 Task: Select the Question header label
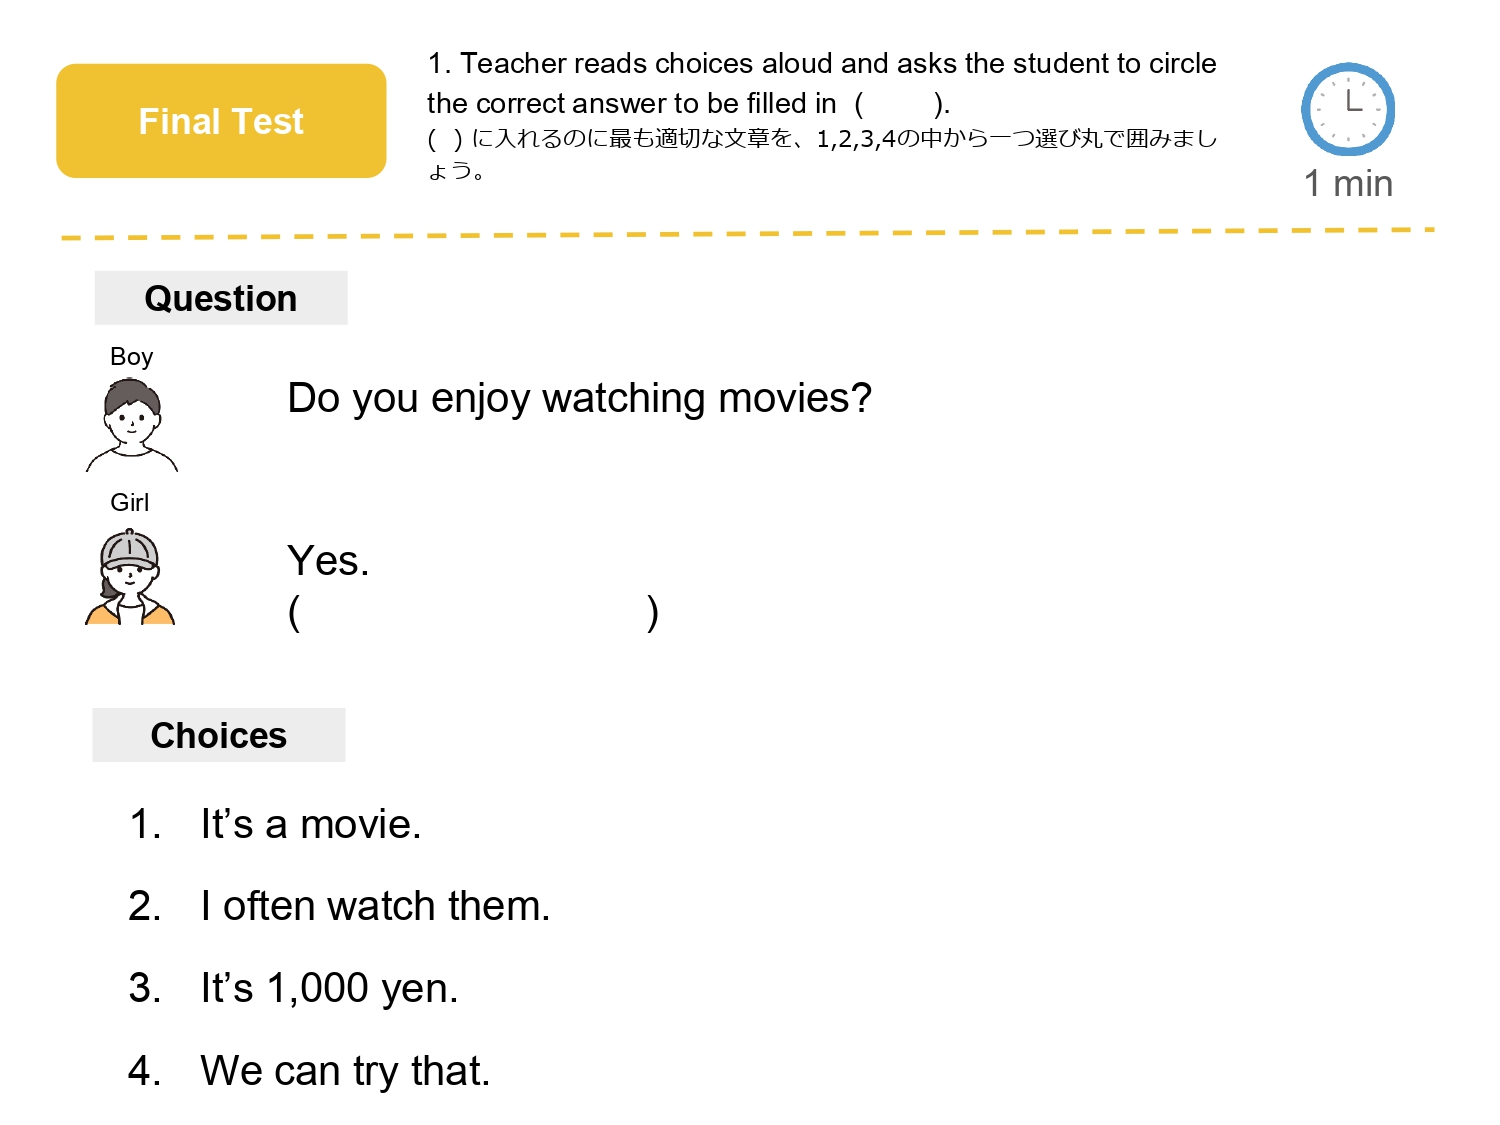tap(221, 298)
